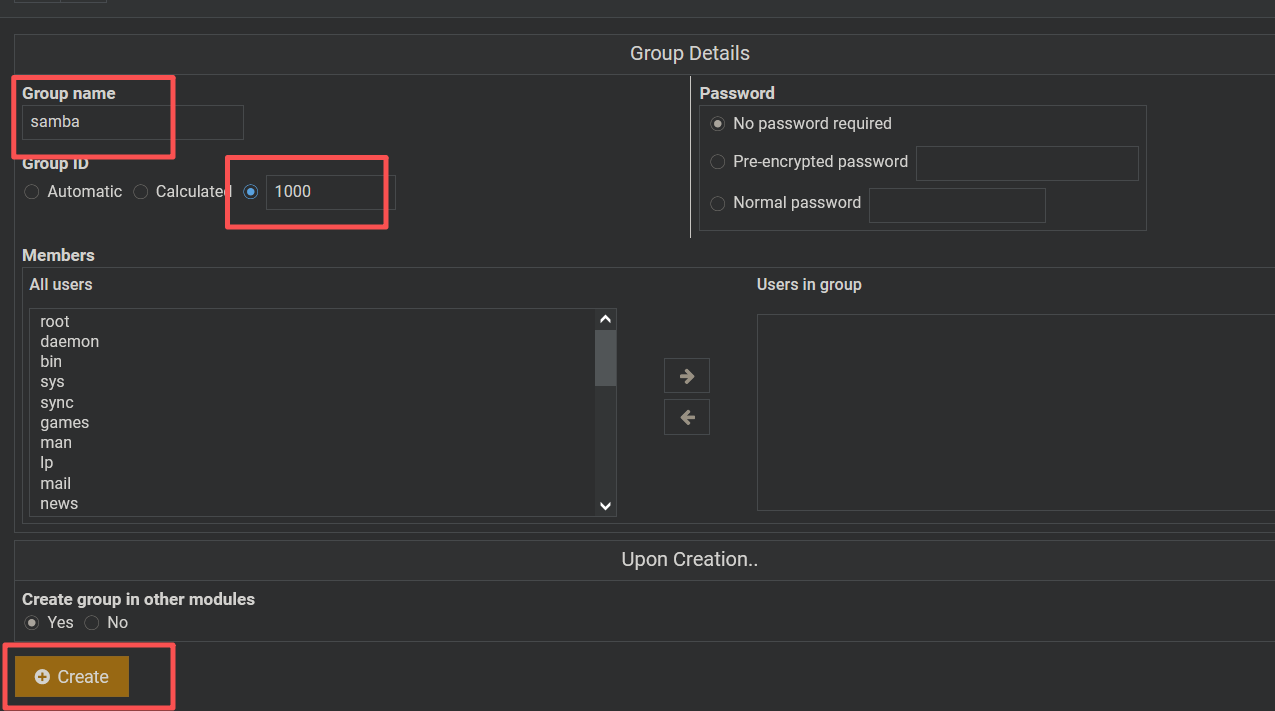
Task: Click the Pre-encrypted password text box
Action: tap(1027, 163)
